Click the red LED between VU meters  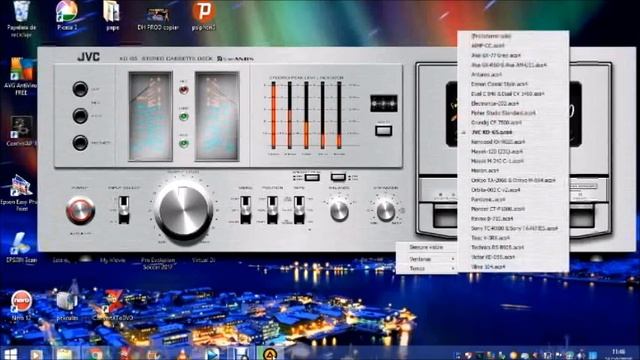tap(184, 90)
